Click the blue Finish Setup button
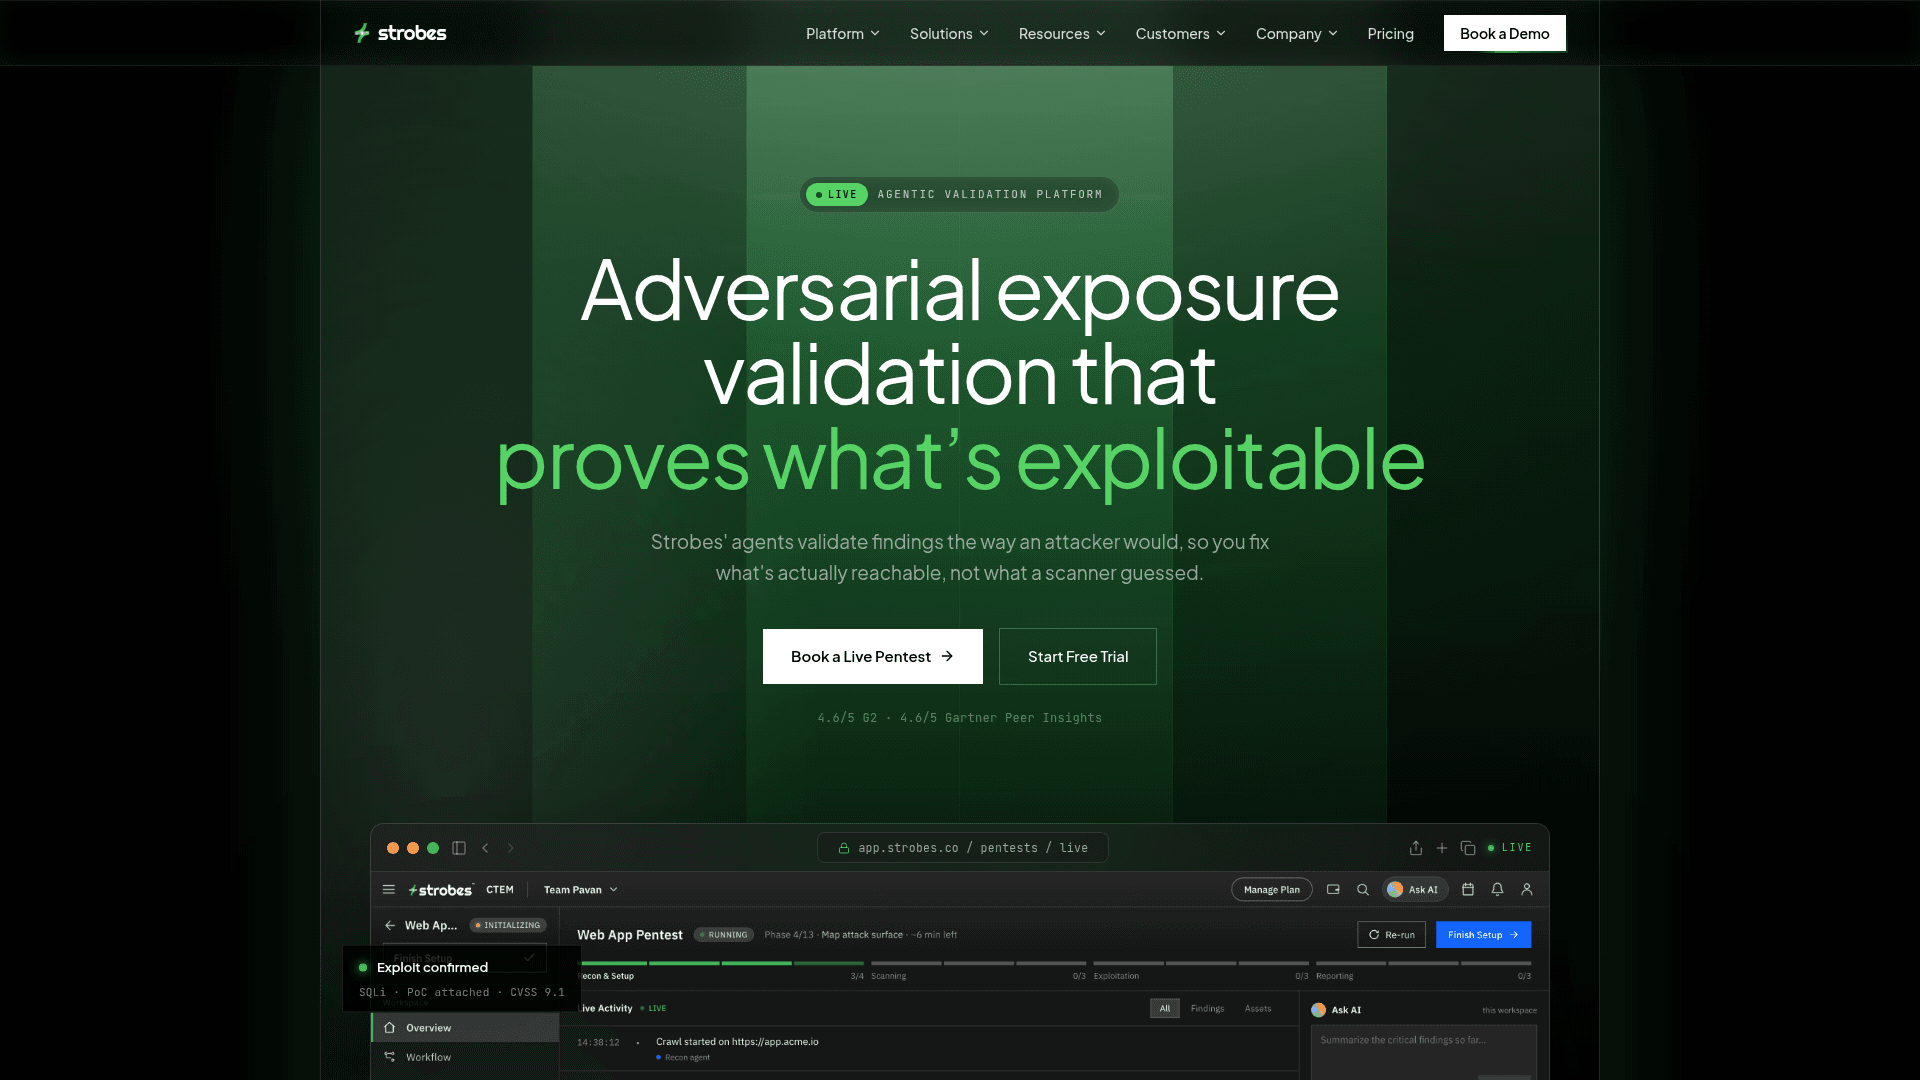The image size is (1920, 1080). click(x=1483, y=935)
